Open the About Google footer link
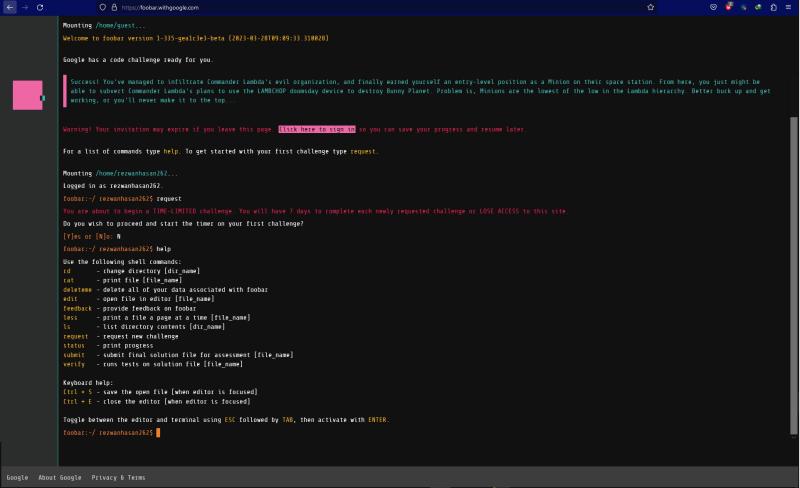The width and height of the screenshot is (800, 488). click(60, 477)
